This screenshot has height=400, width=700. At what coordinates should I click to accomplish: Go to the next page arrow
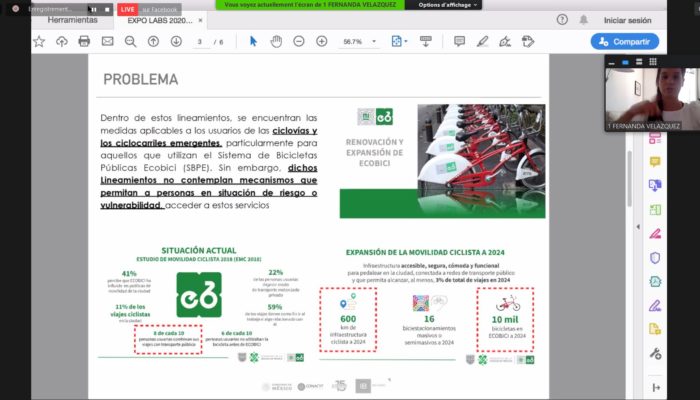pos(176,42)
